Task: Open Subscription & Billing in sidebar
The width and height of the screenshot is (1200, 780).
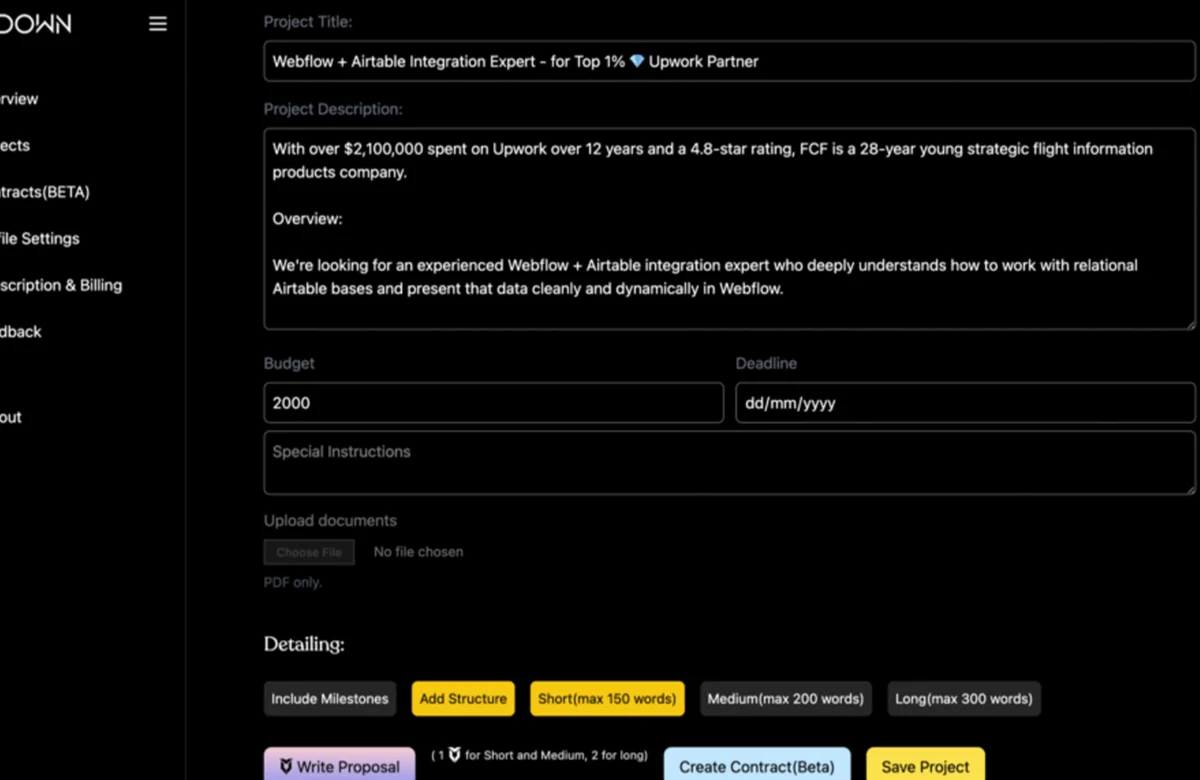Action: coord(61,285)
